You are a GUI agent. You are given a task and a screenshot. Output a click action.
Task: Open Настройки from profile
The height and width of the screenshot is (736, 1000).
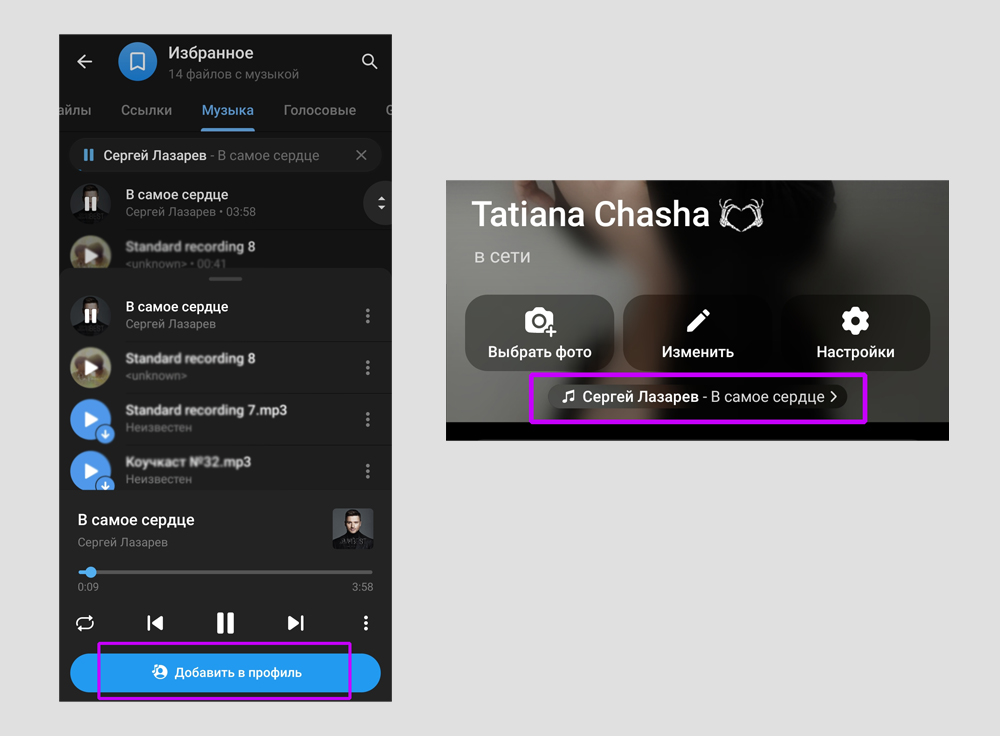[x=855, y=333]
